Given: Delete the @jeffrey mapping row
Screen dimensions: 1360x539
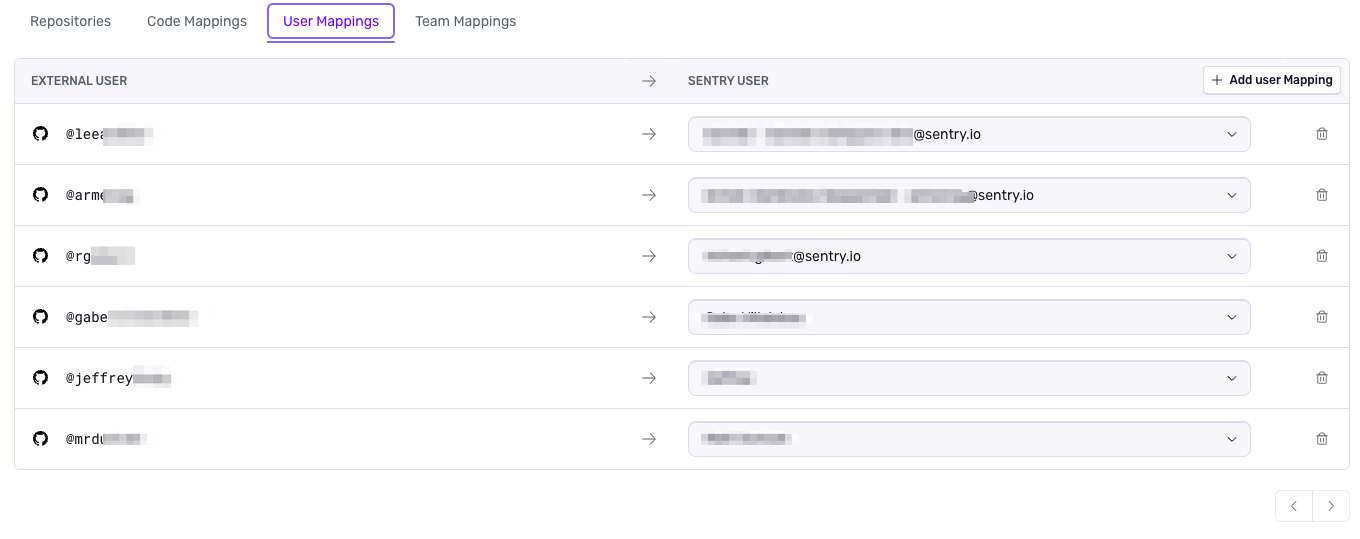Looking at the screenshot, I should click(1322, 378).
